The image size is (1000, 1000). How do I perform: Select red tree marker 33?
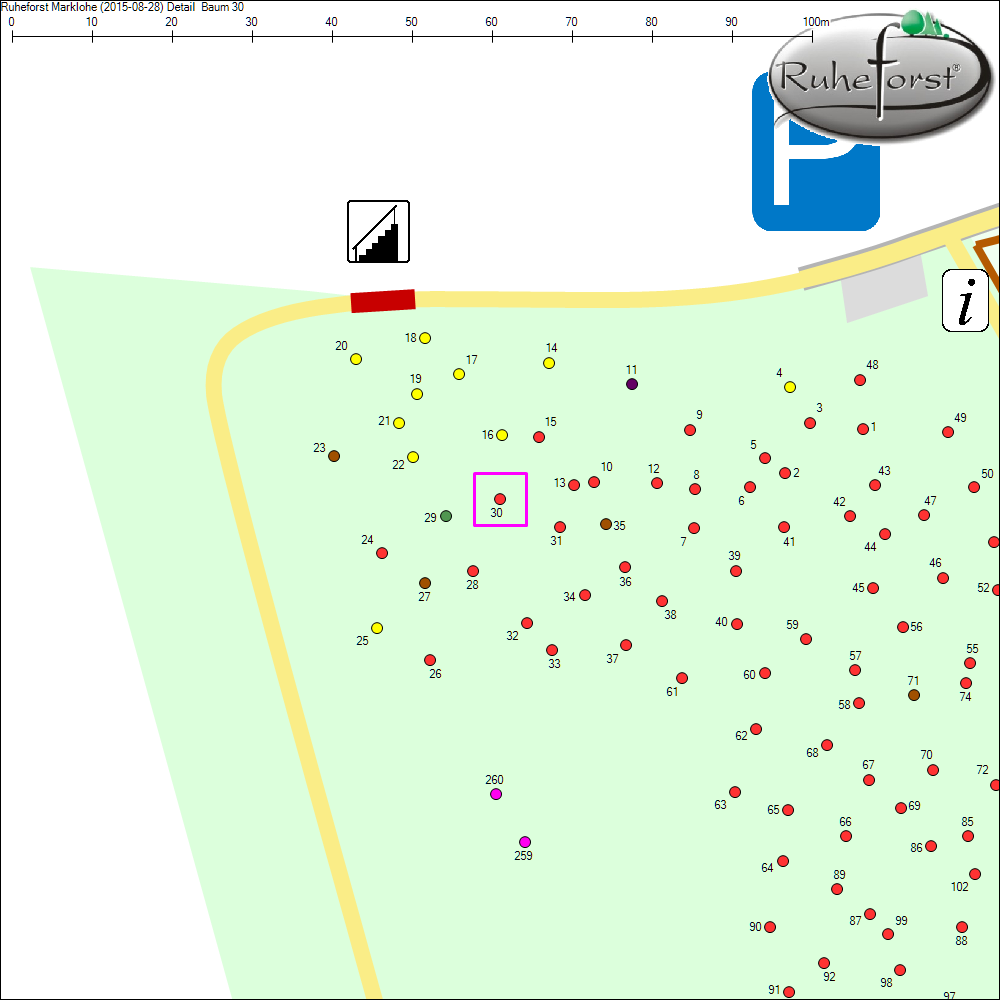[552, 651]
